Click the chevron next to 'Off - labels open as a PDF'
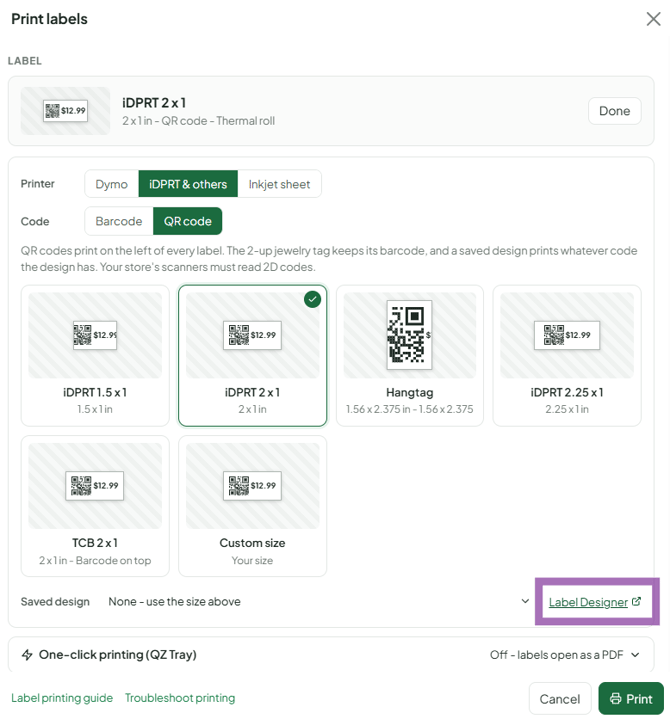670x719 pixels. [x=635, y=655]
